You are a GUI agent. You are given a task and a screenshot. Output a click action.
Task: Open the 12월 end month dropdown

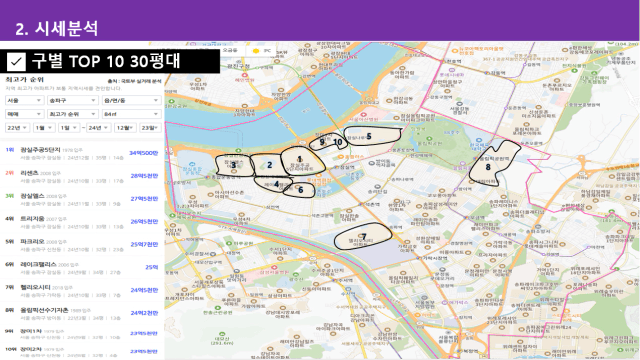click(125, 128)
